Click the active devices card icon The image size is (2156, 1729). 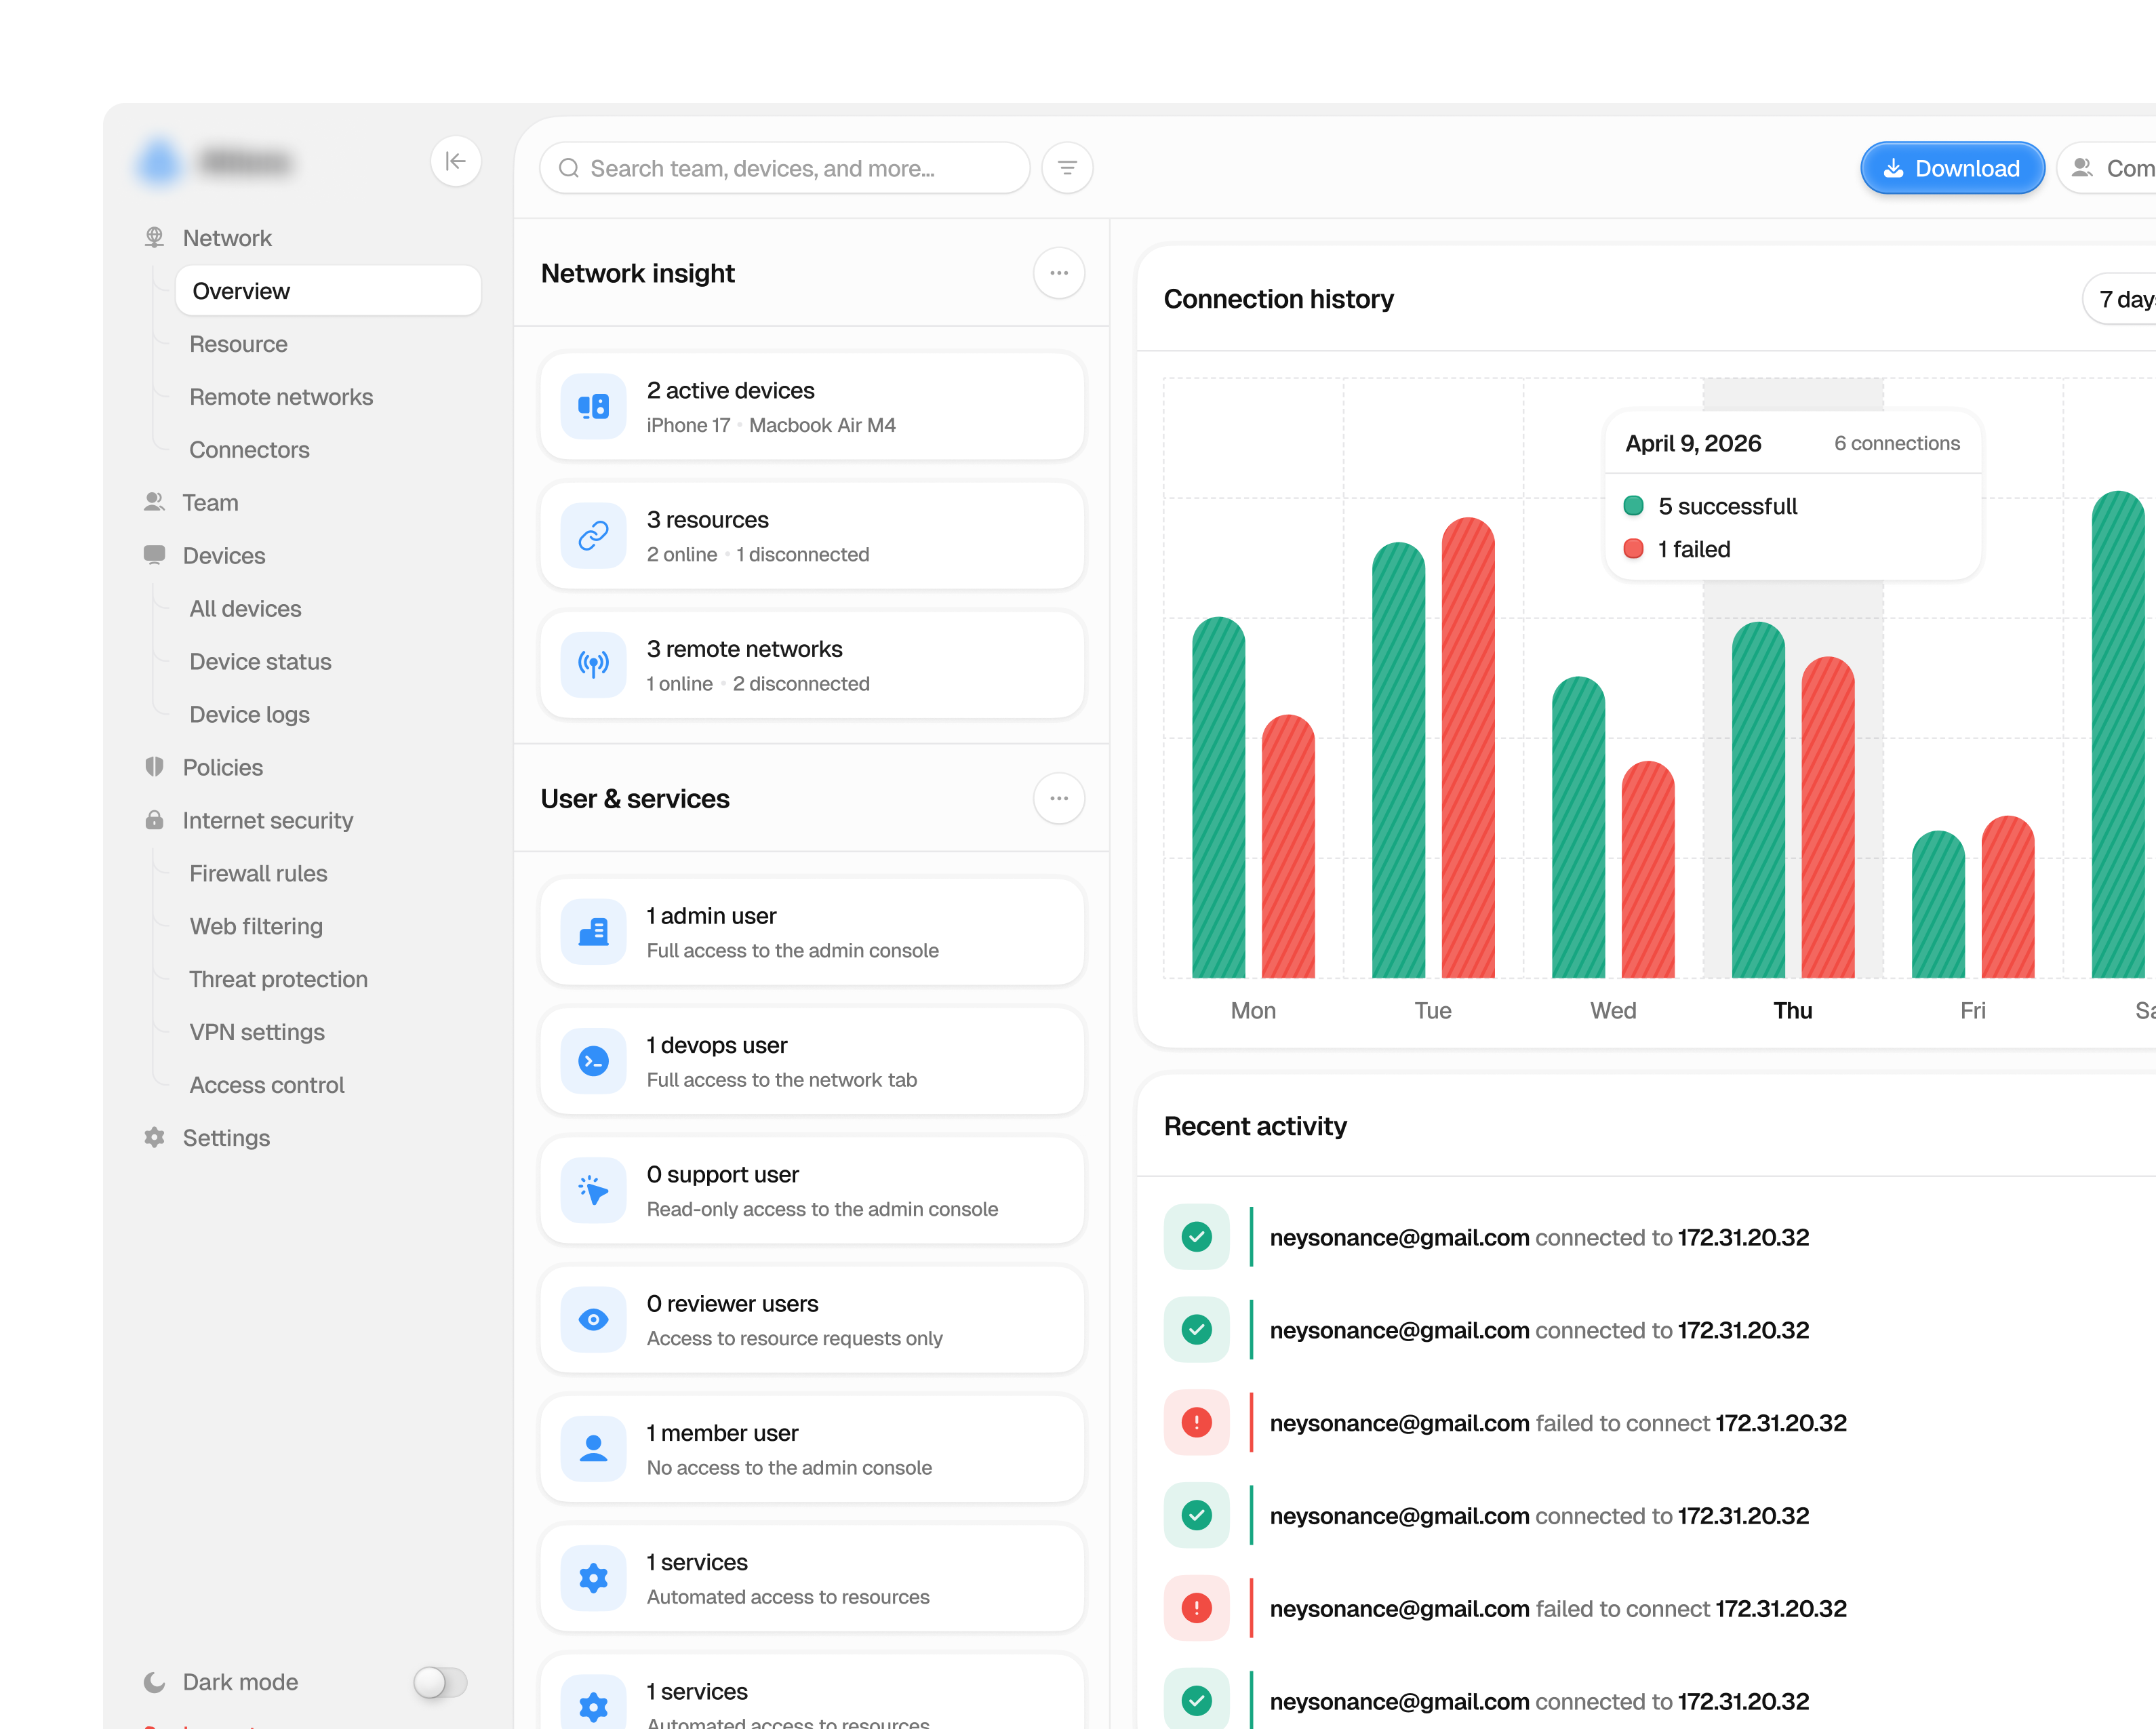click(x=593, y=406)
